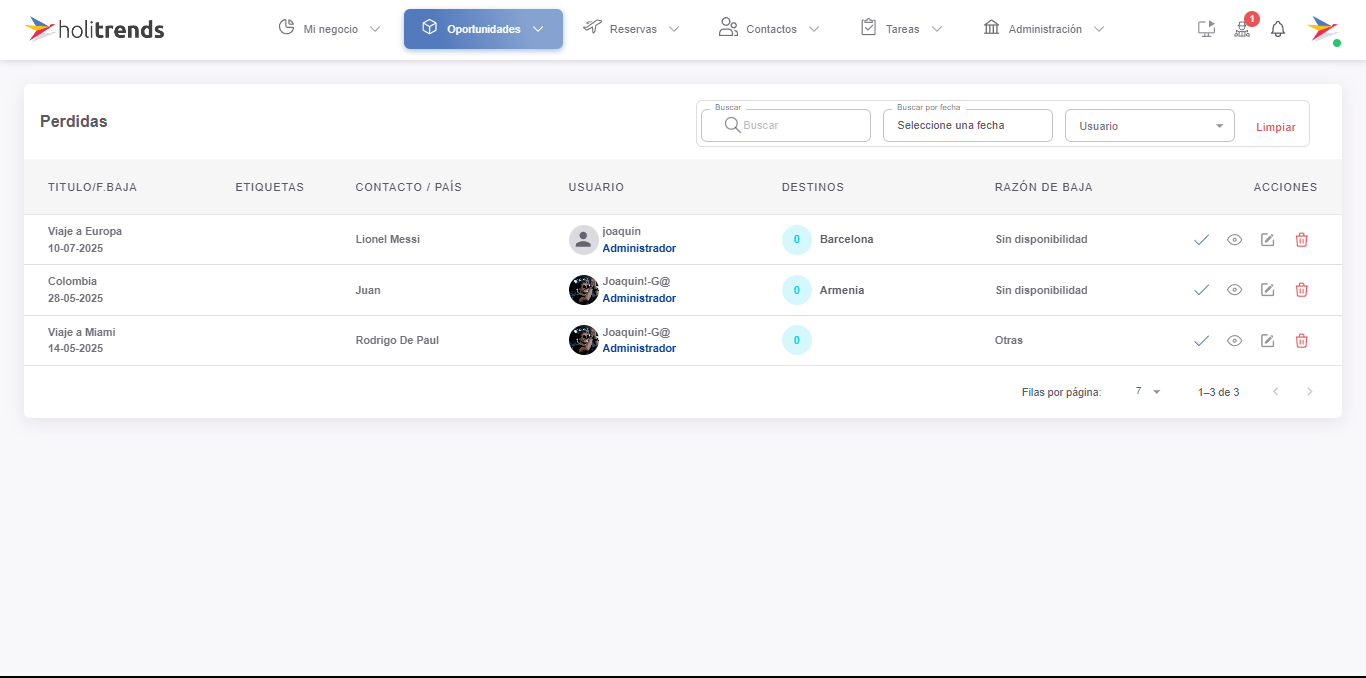Open the rows per page dropdown

tap(1148, 392)
